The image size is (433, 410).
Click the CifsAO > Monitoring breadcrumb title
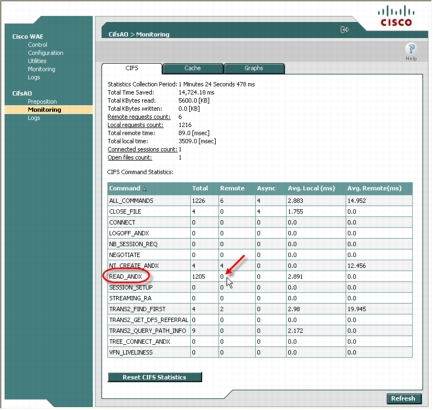(139, 34)
